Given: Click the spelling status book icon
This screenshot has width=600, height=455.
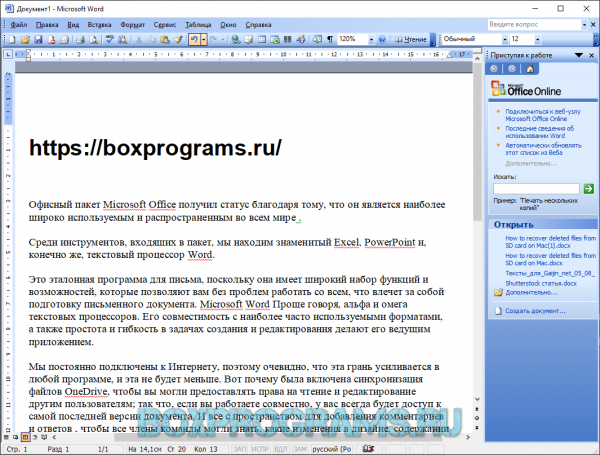Looking at the screenshot, I should coord(368,448).
